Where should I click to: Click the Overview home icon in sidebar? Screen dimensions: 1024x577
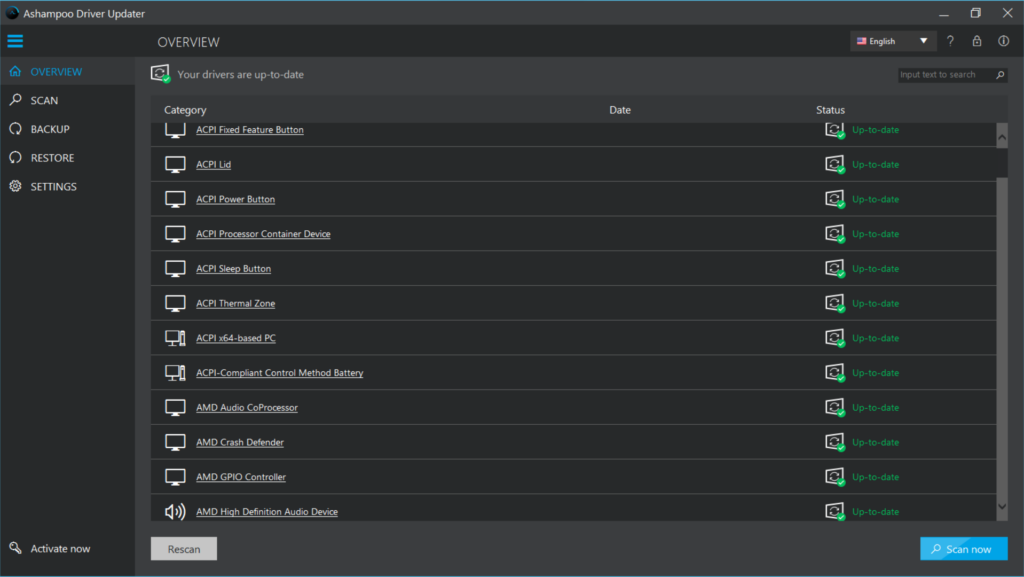pos(15,71)
